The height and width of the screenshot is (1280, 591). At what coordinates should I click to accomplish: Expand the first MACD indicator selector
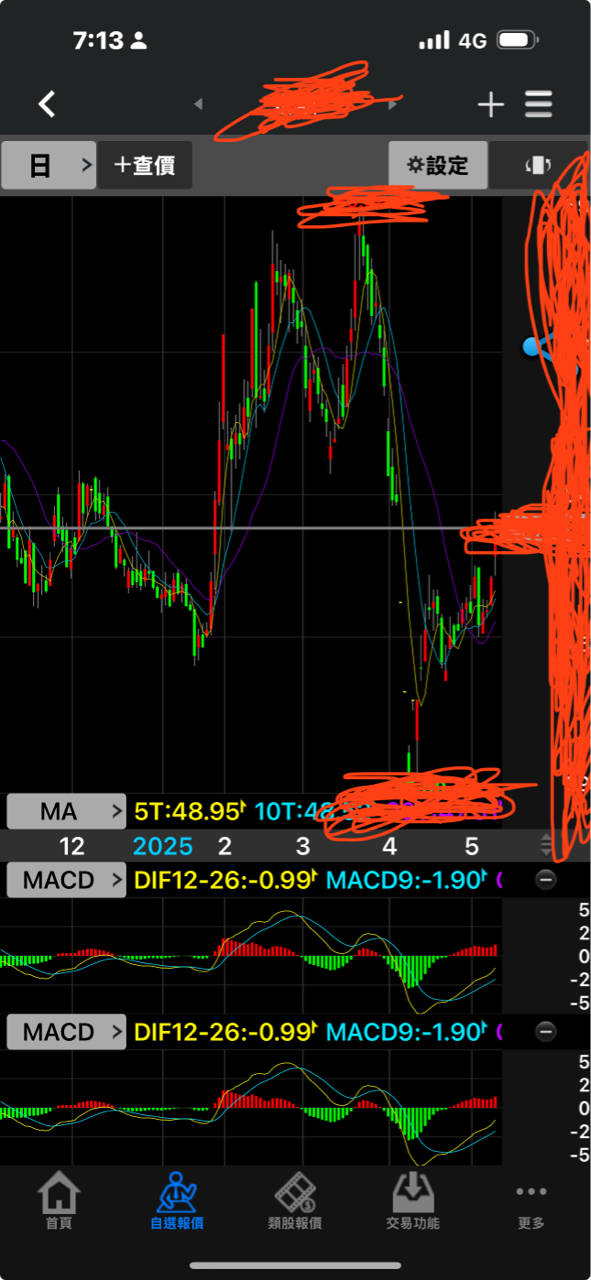coord(67,880)
